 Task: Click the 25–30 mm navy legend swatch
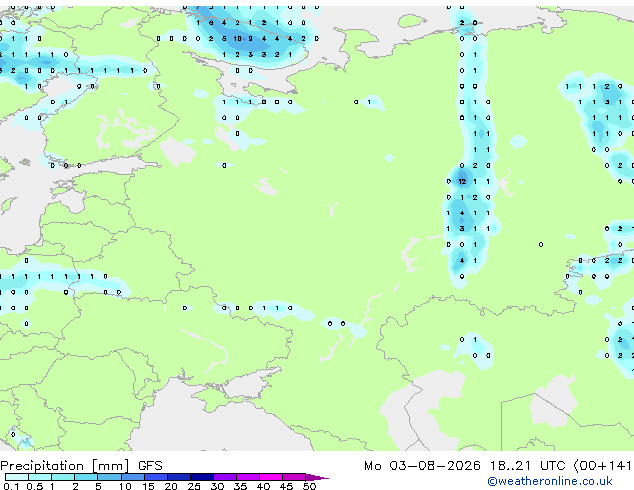[x=202, y=477]
